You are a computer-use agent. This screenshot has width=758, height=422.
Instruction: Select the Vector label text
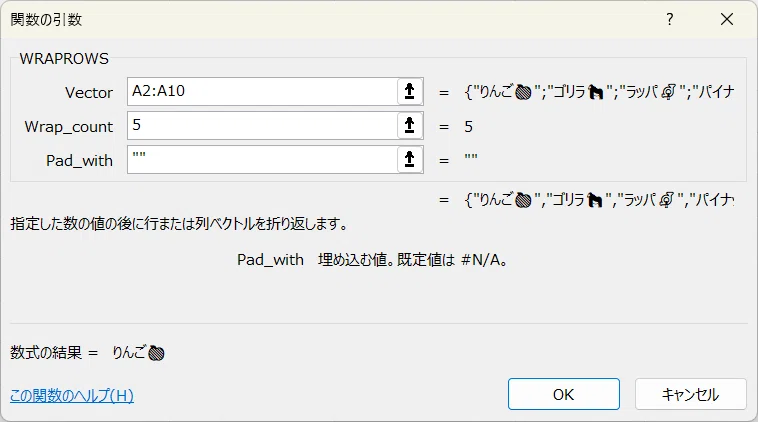click(x=89, y=92)
